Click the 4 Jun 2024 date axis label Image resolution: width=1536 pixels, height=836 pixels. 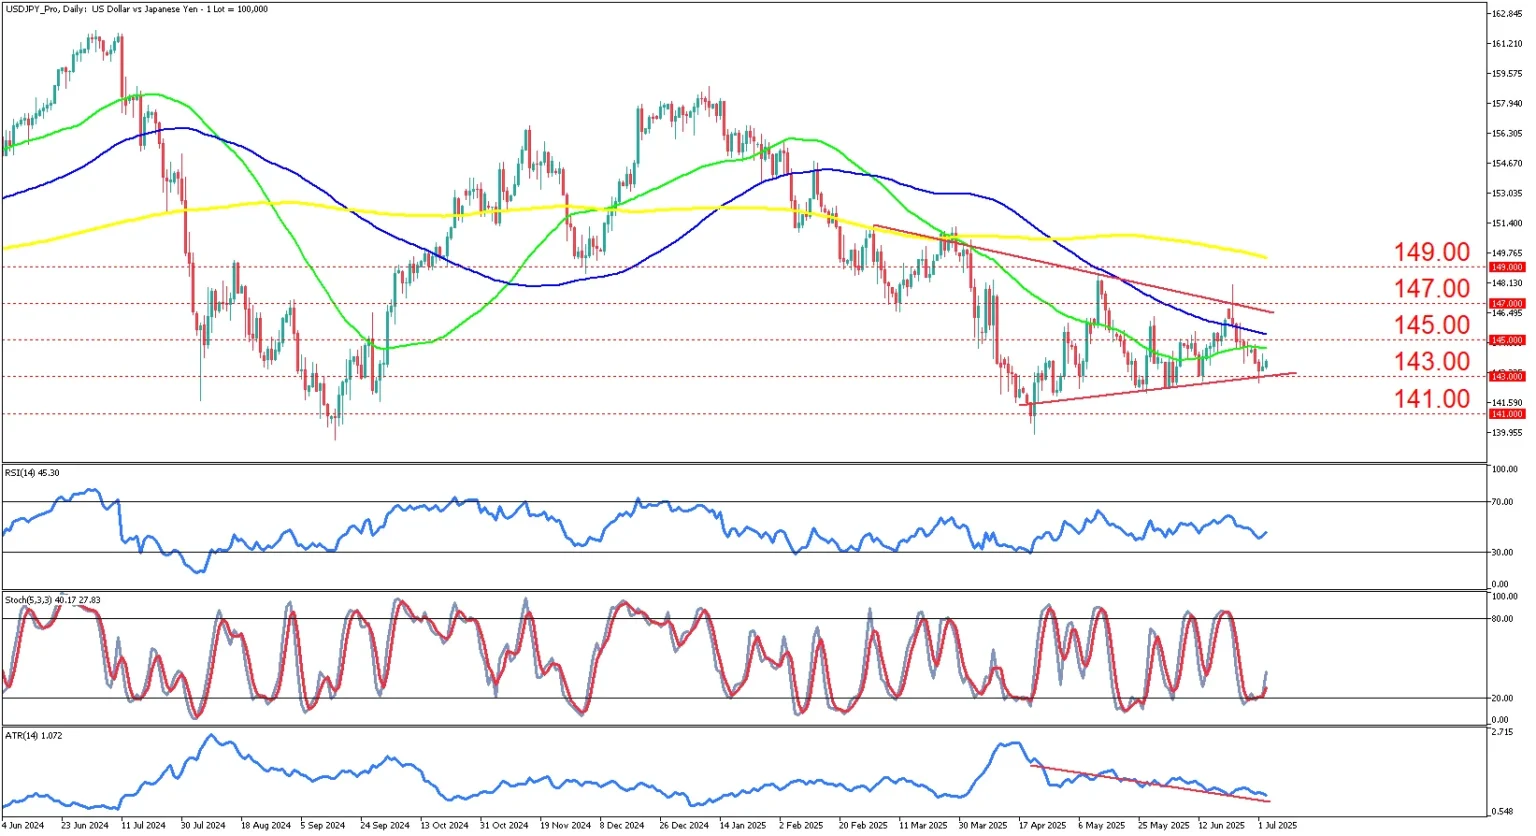(24, 827)
